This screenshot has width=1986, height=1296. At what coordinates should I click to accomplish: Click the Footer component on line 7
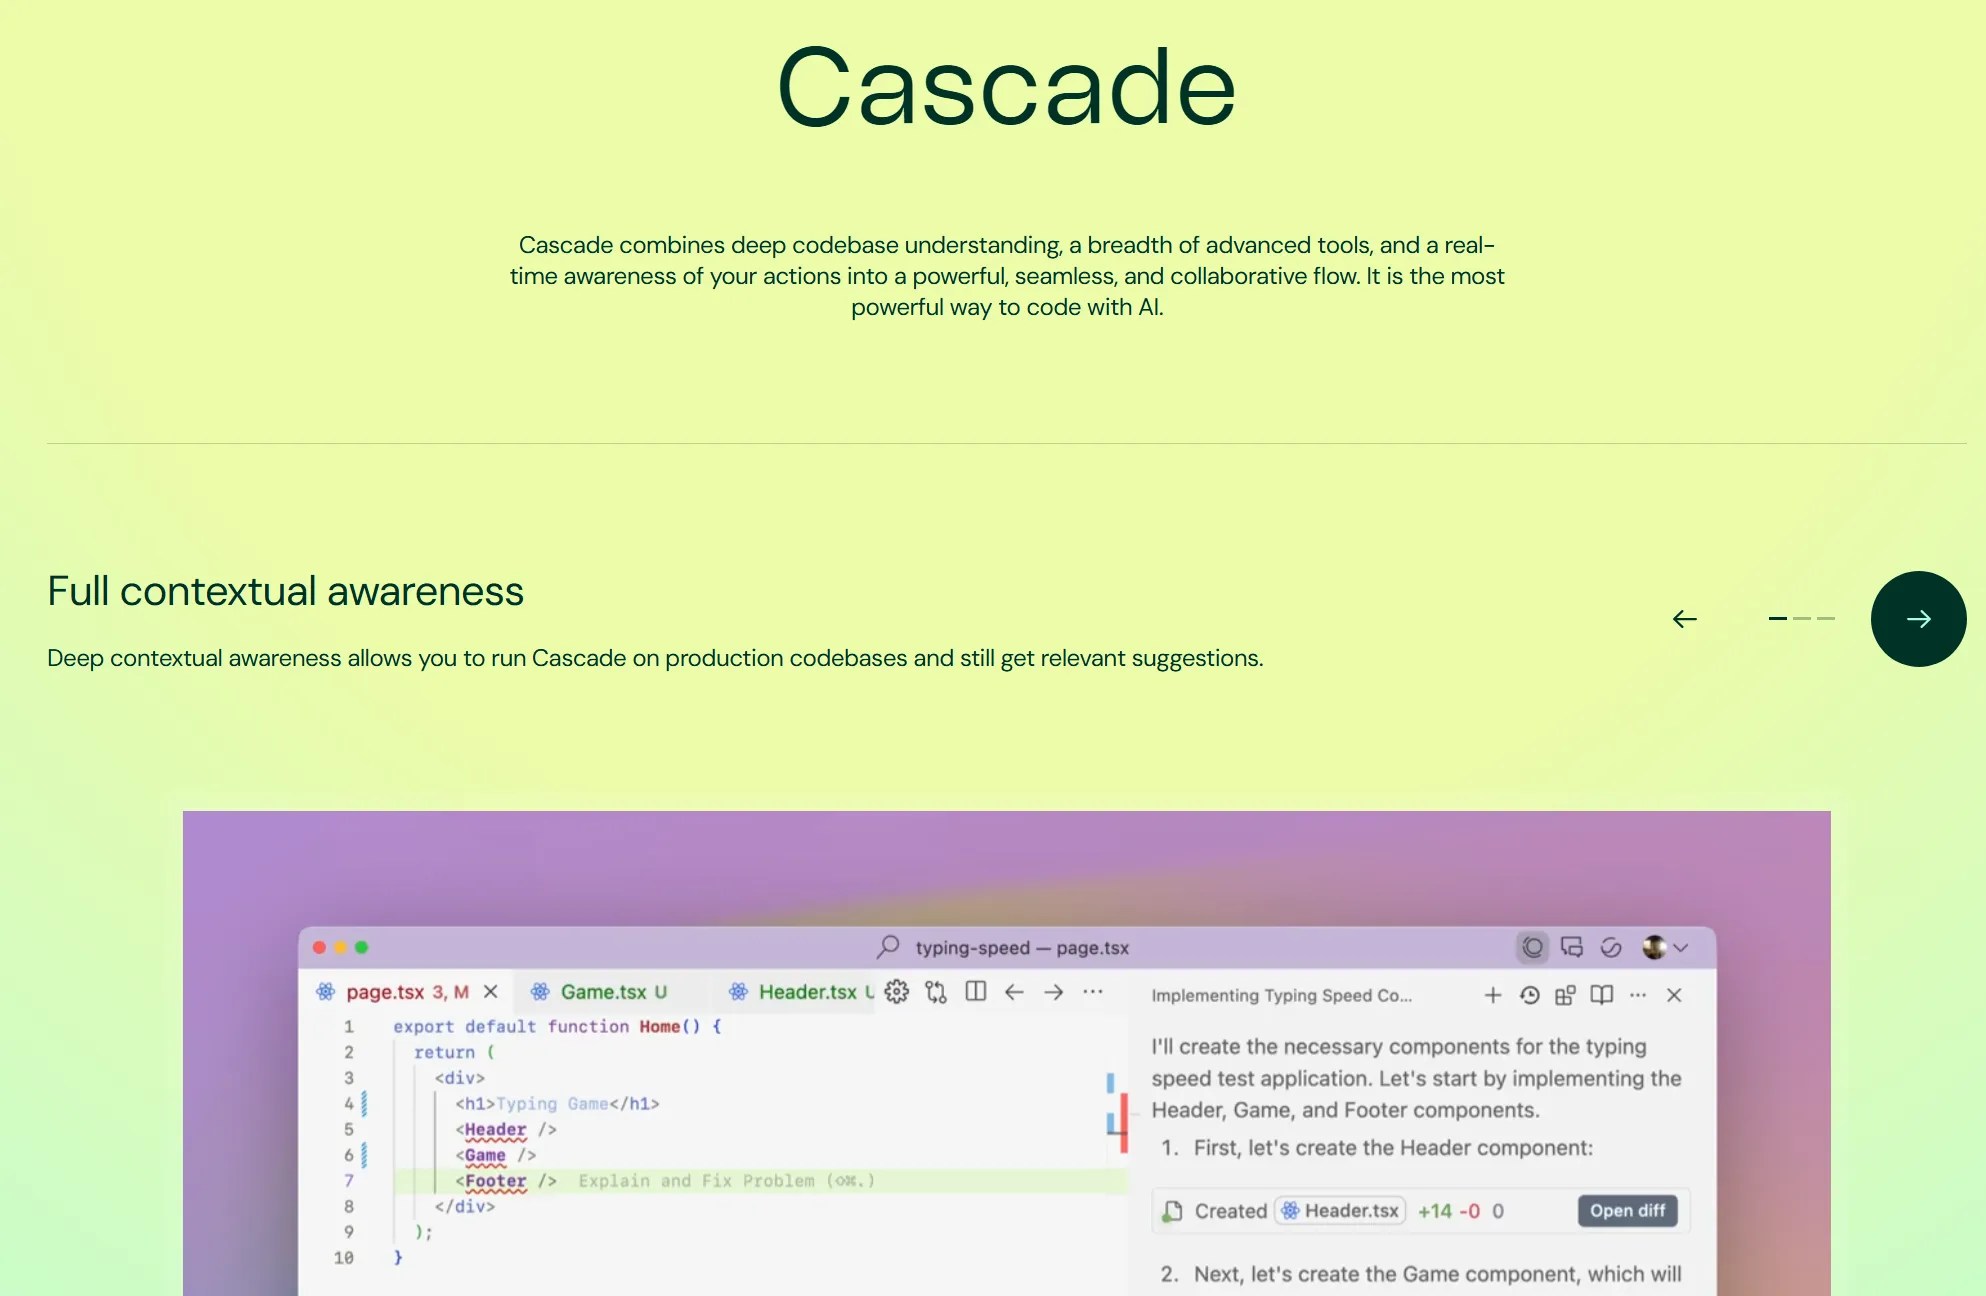point(495,1181)
